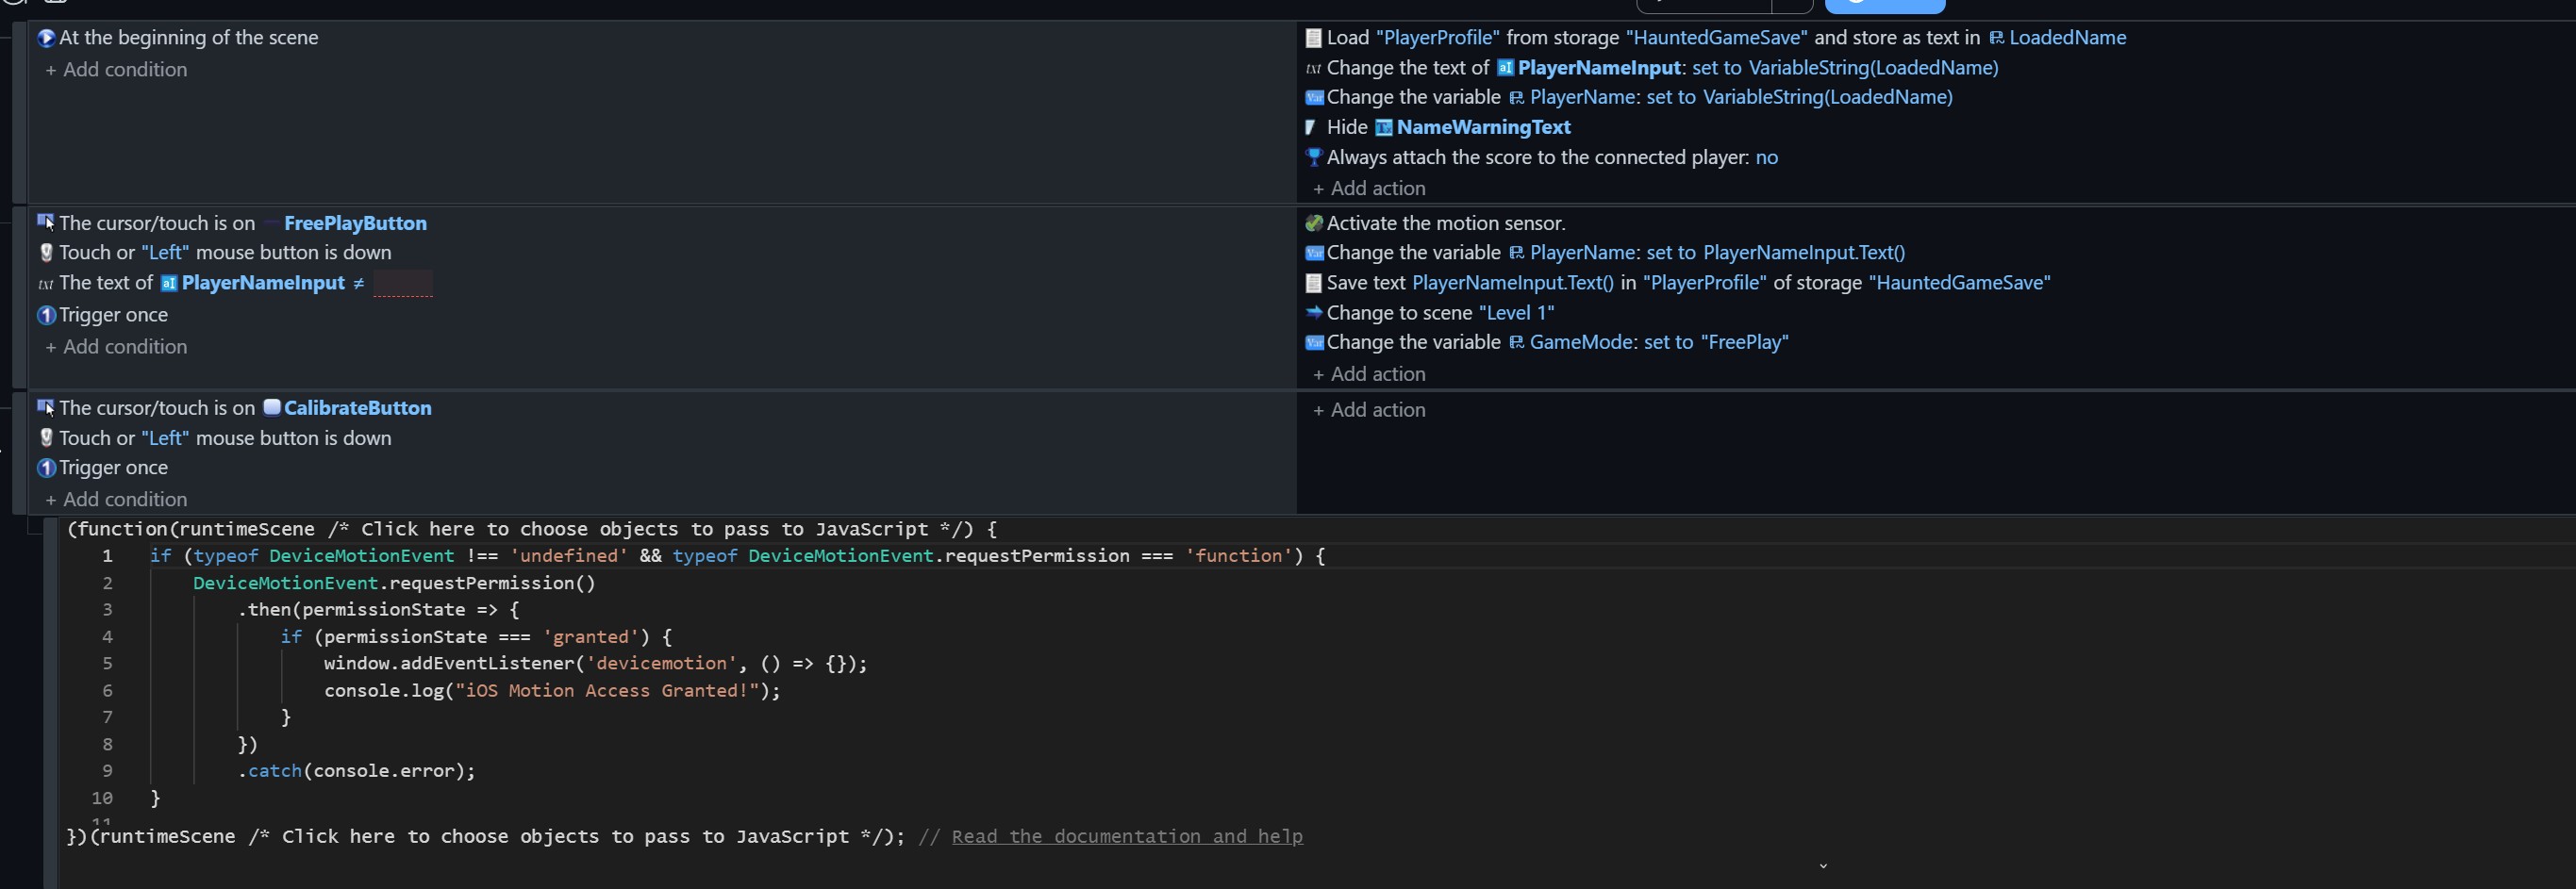
Task: Select the CalibrateButton object name in condition
Action: (358, 408)
